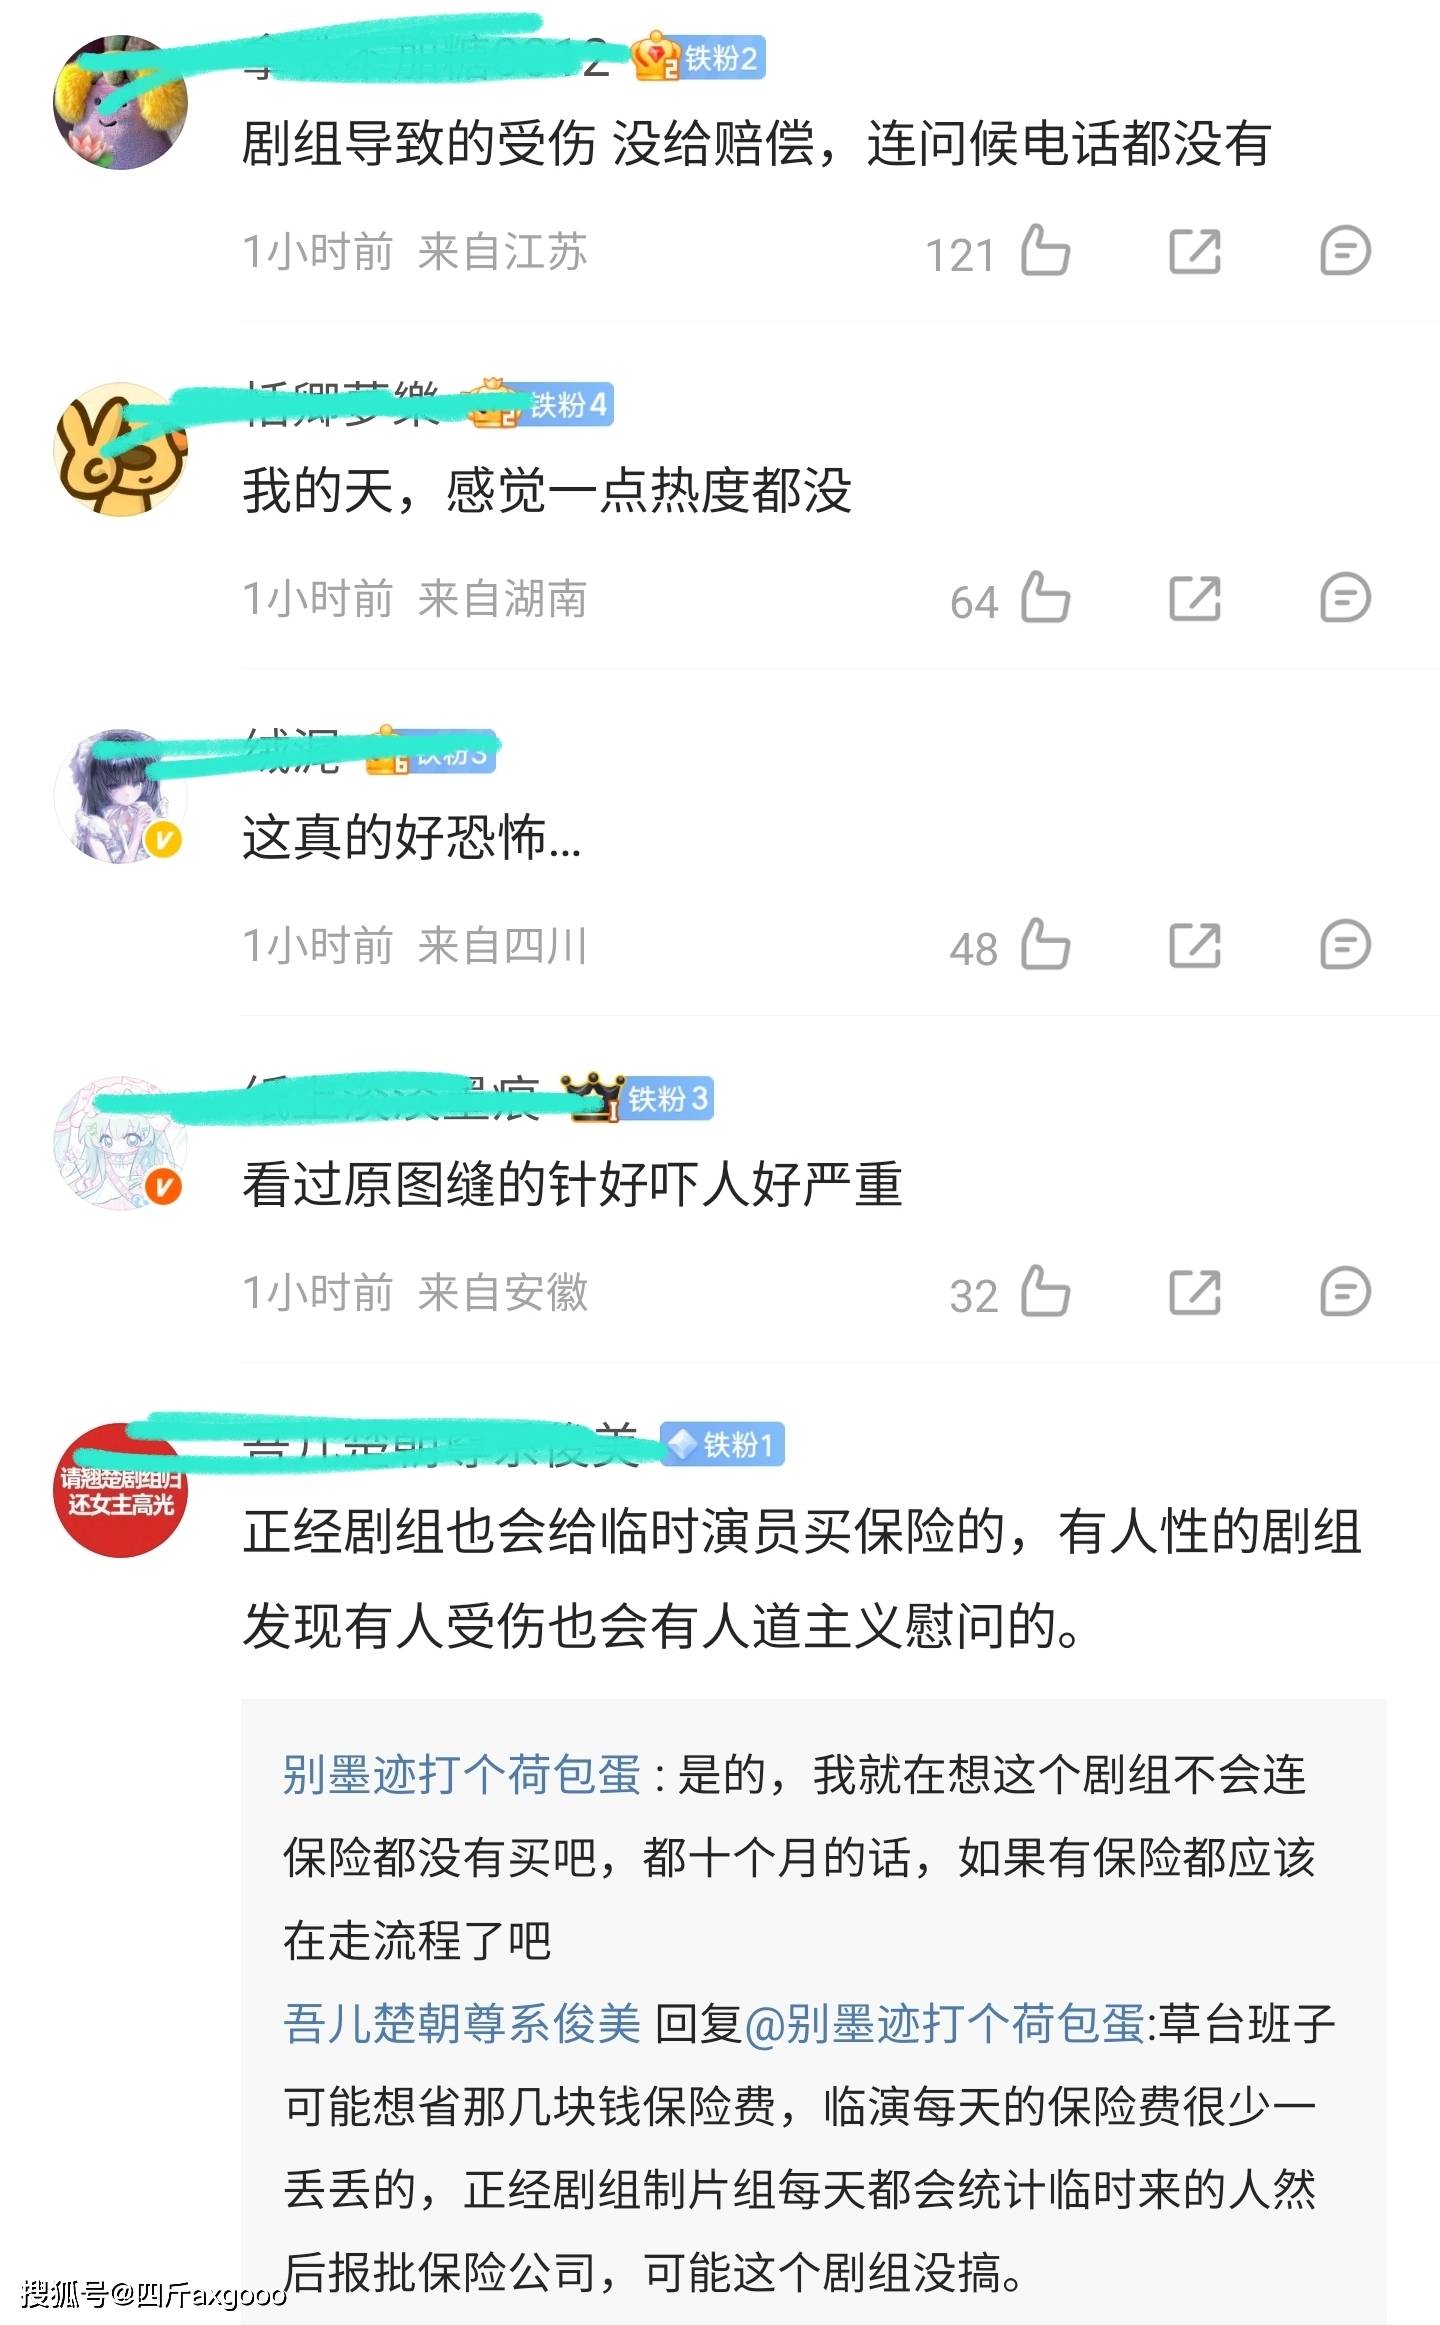Tap the 铁粉4 fan badge
This screenshot has height=2325, width=1440.
click(x=567, y=405)
